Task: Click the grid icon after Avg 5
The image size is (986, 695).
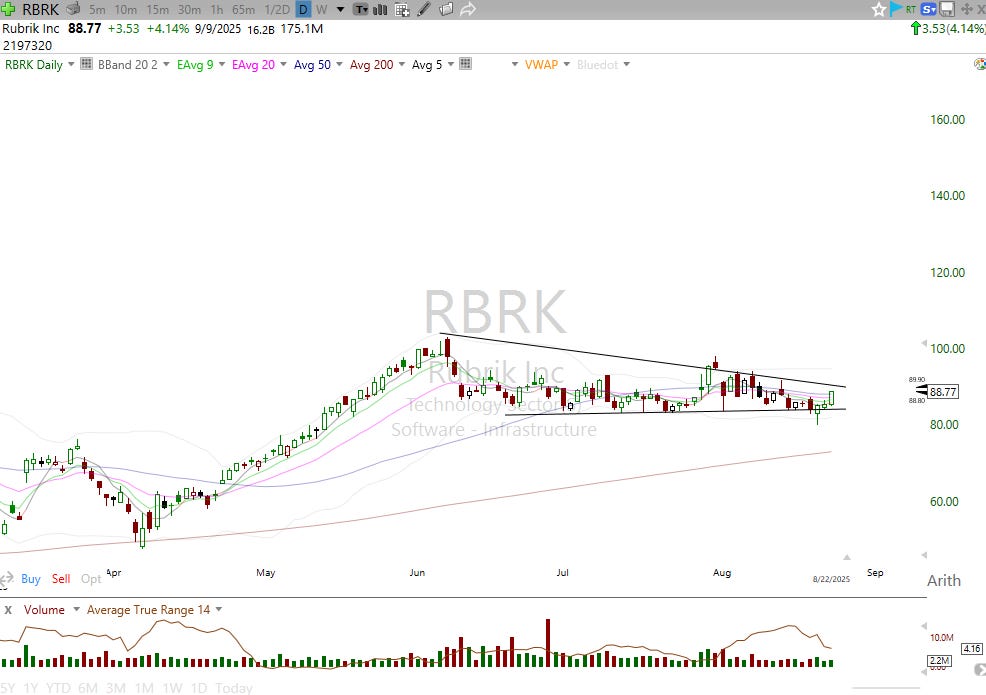Action: tap(465, 64)
